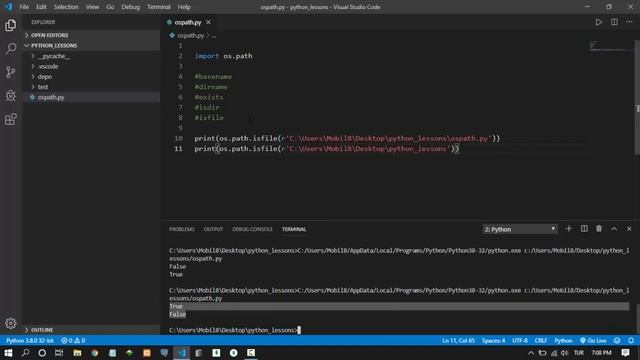Switch to the Output panel tab
This screenshot has height=360, width=640.
[213, 229]
